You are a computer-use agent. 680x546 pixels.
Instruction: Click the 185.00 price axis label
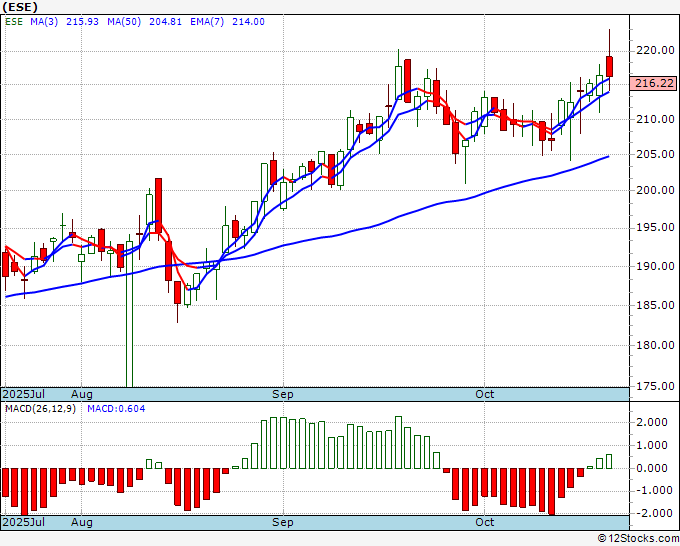(655, 305)
